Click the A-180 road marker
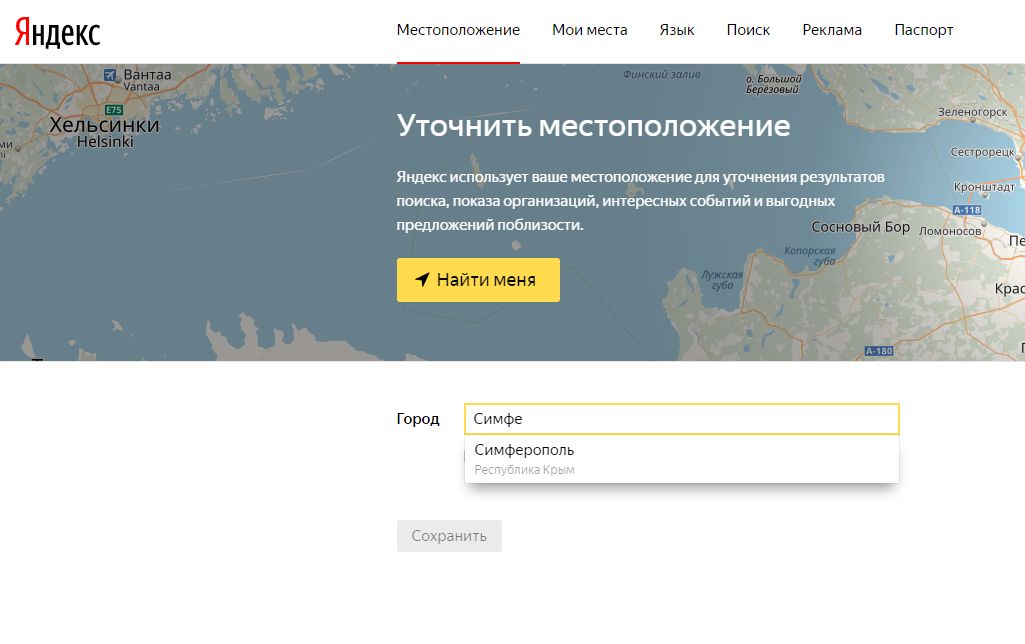This screenshot has width=1025, height=644. click(x=879, y=351)
